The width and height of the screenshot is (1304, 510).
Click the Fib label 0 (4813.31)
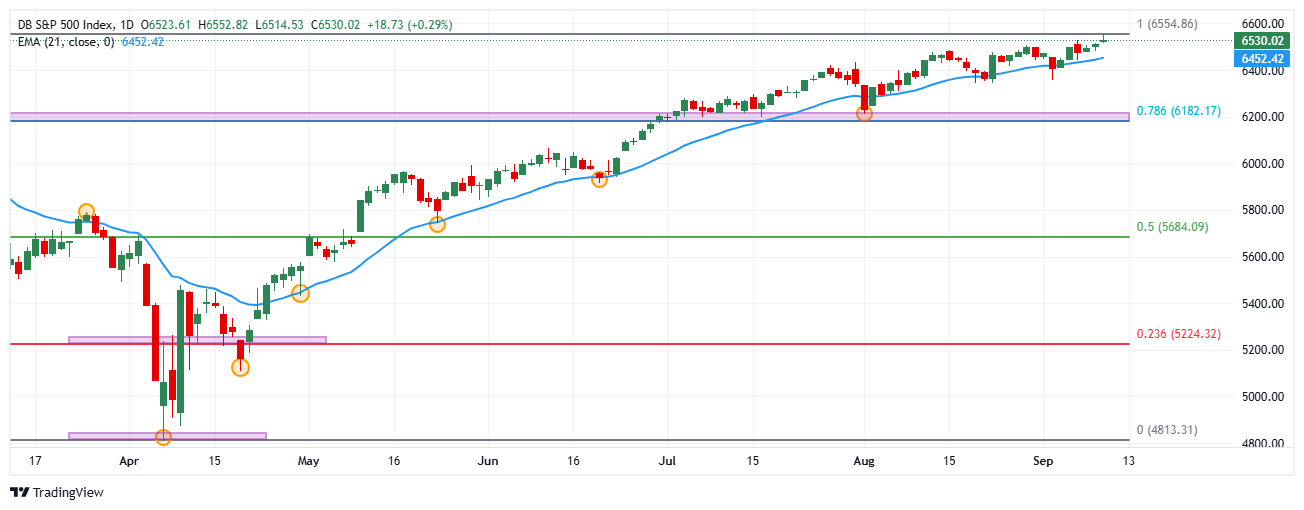1167,430
